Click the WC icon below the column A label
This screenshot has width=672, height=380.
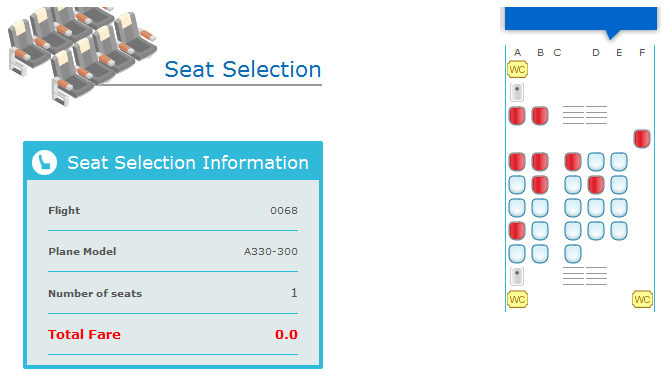(517, 69)
